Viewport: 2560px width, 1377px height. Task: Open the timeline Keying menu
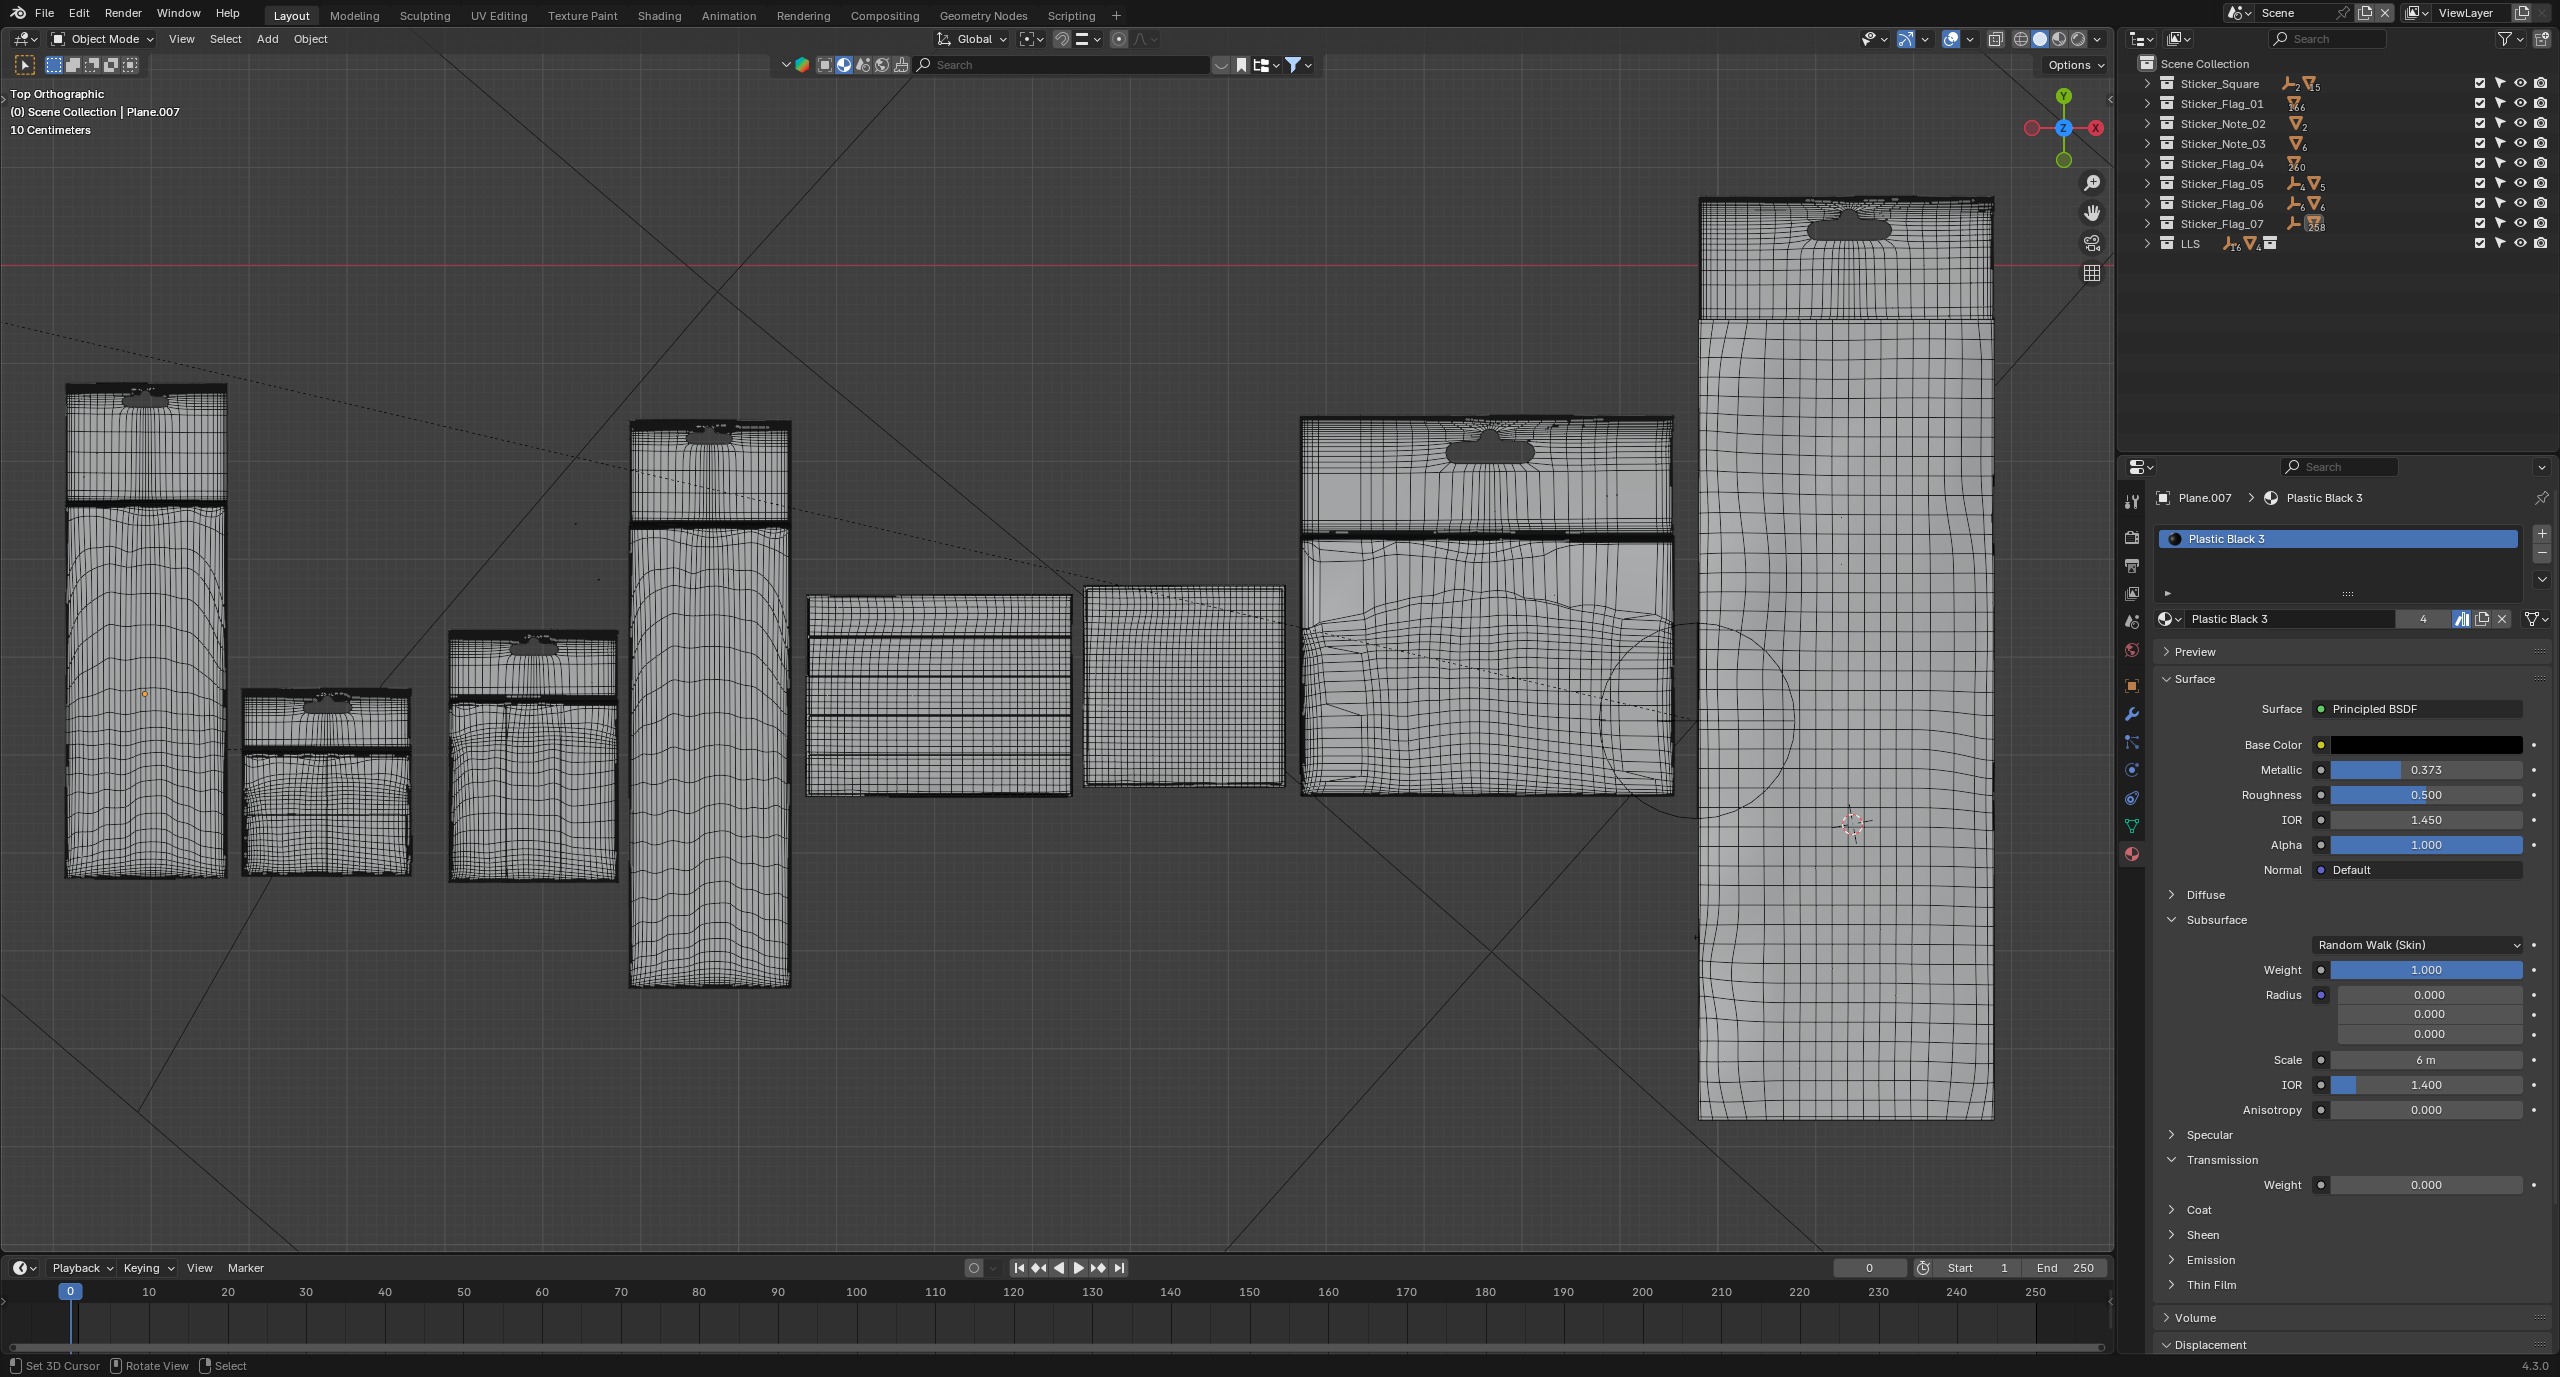click(148, 1268)
